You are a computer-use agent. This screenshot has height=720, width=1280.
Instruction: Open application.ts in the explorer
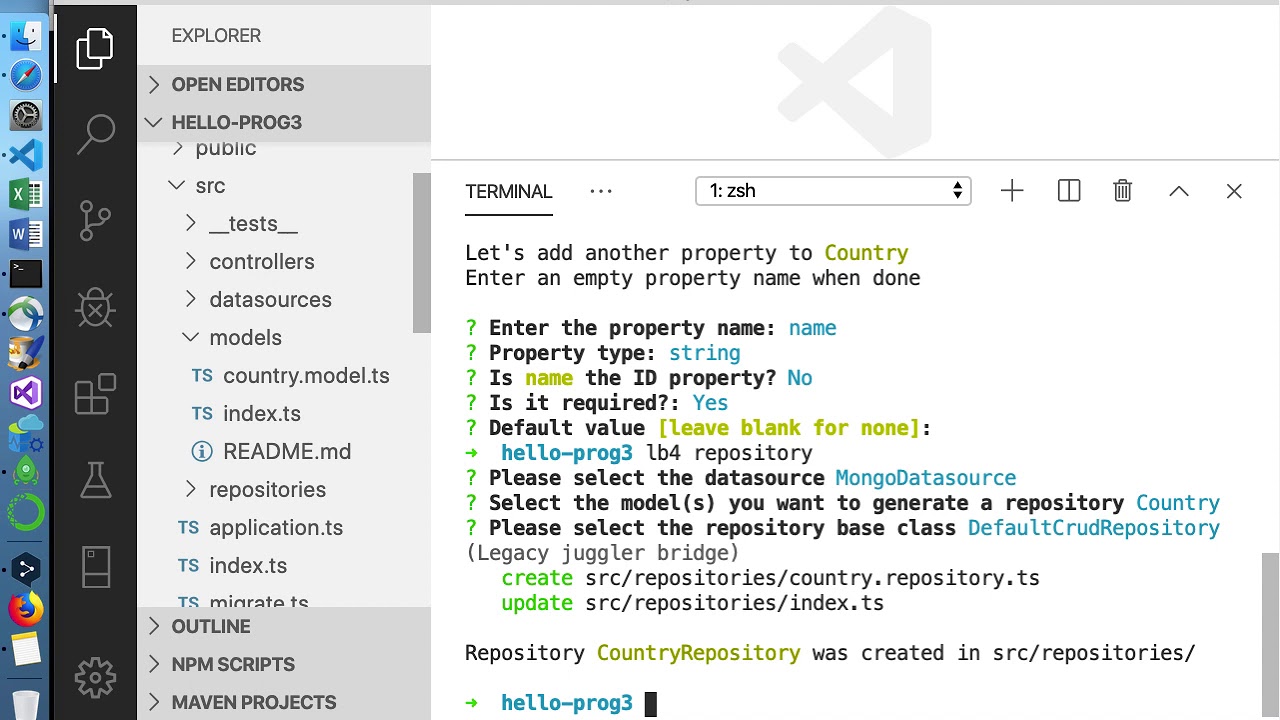pyautogui.click(x=276, y=527)
